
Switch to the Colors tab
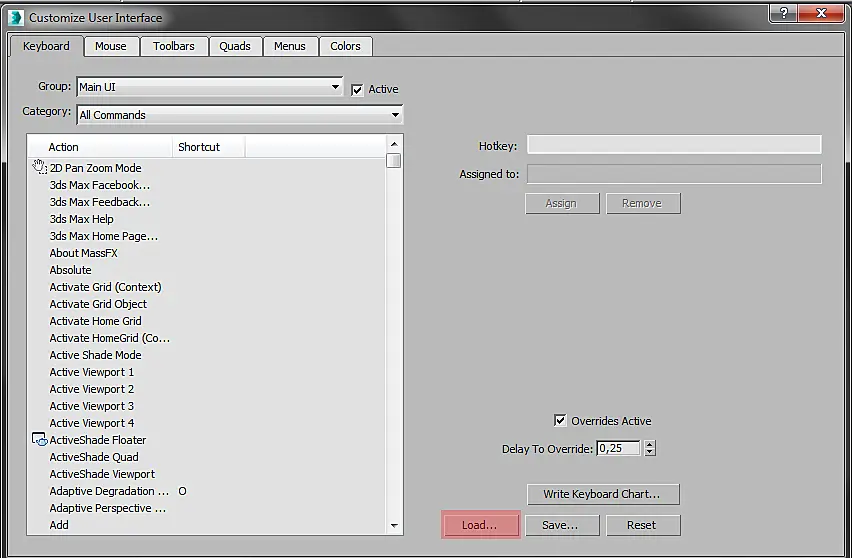point(346,46)
